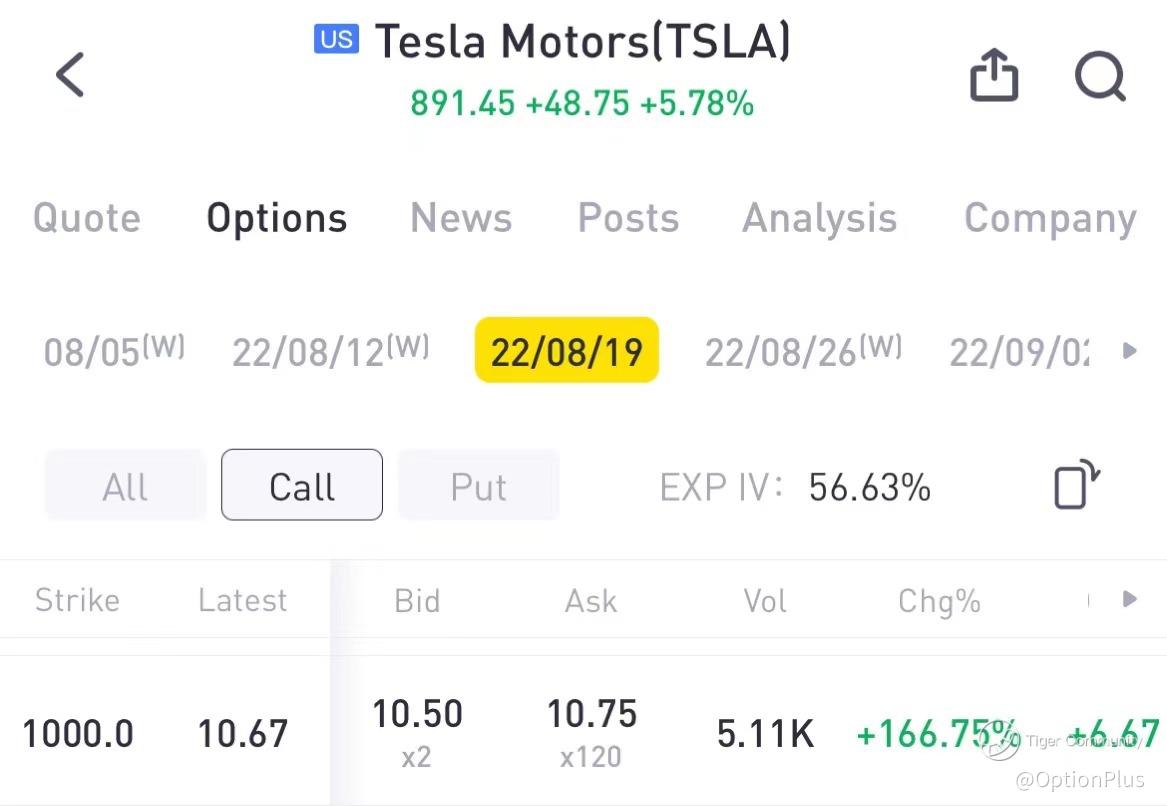Switch to the Quote tab
1167x806 pixels.
point(87,218)
